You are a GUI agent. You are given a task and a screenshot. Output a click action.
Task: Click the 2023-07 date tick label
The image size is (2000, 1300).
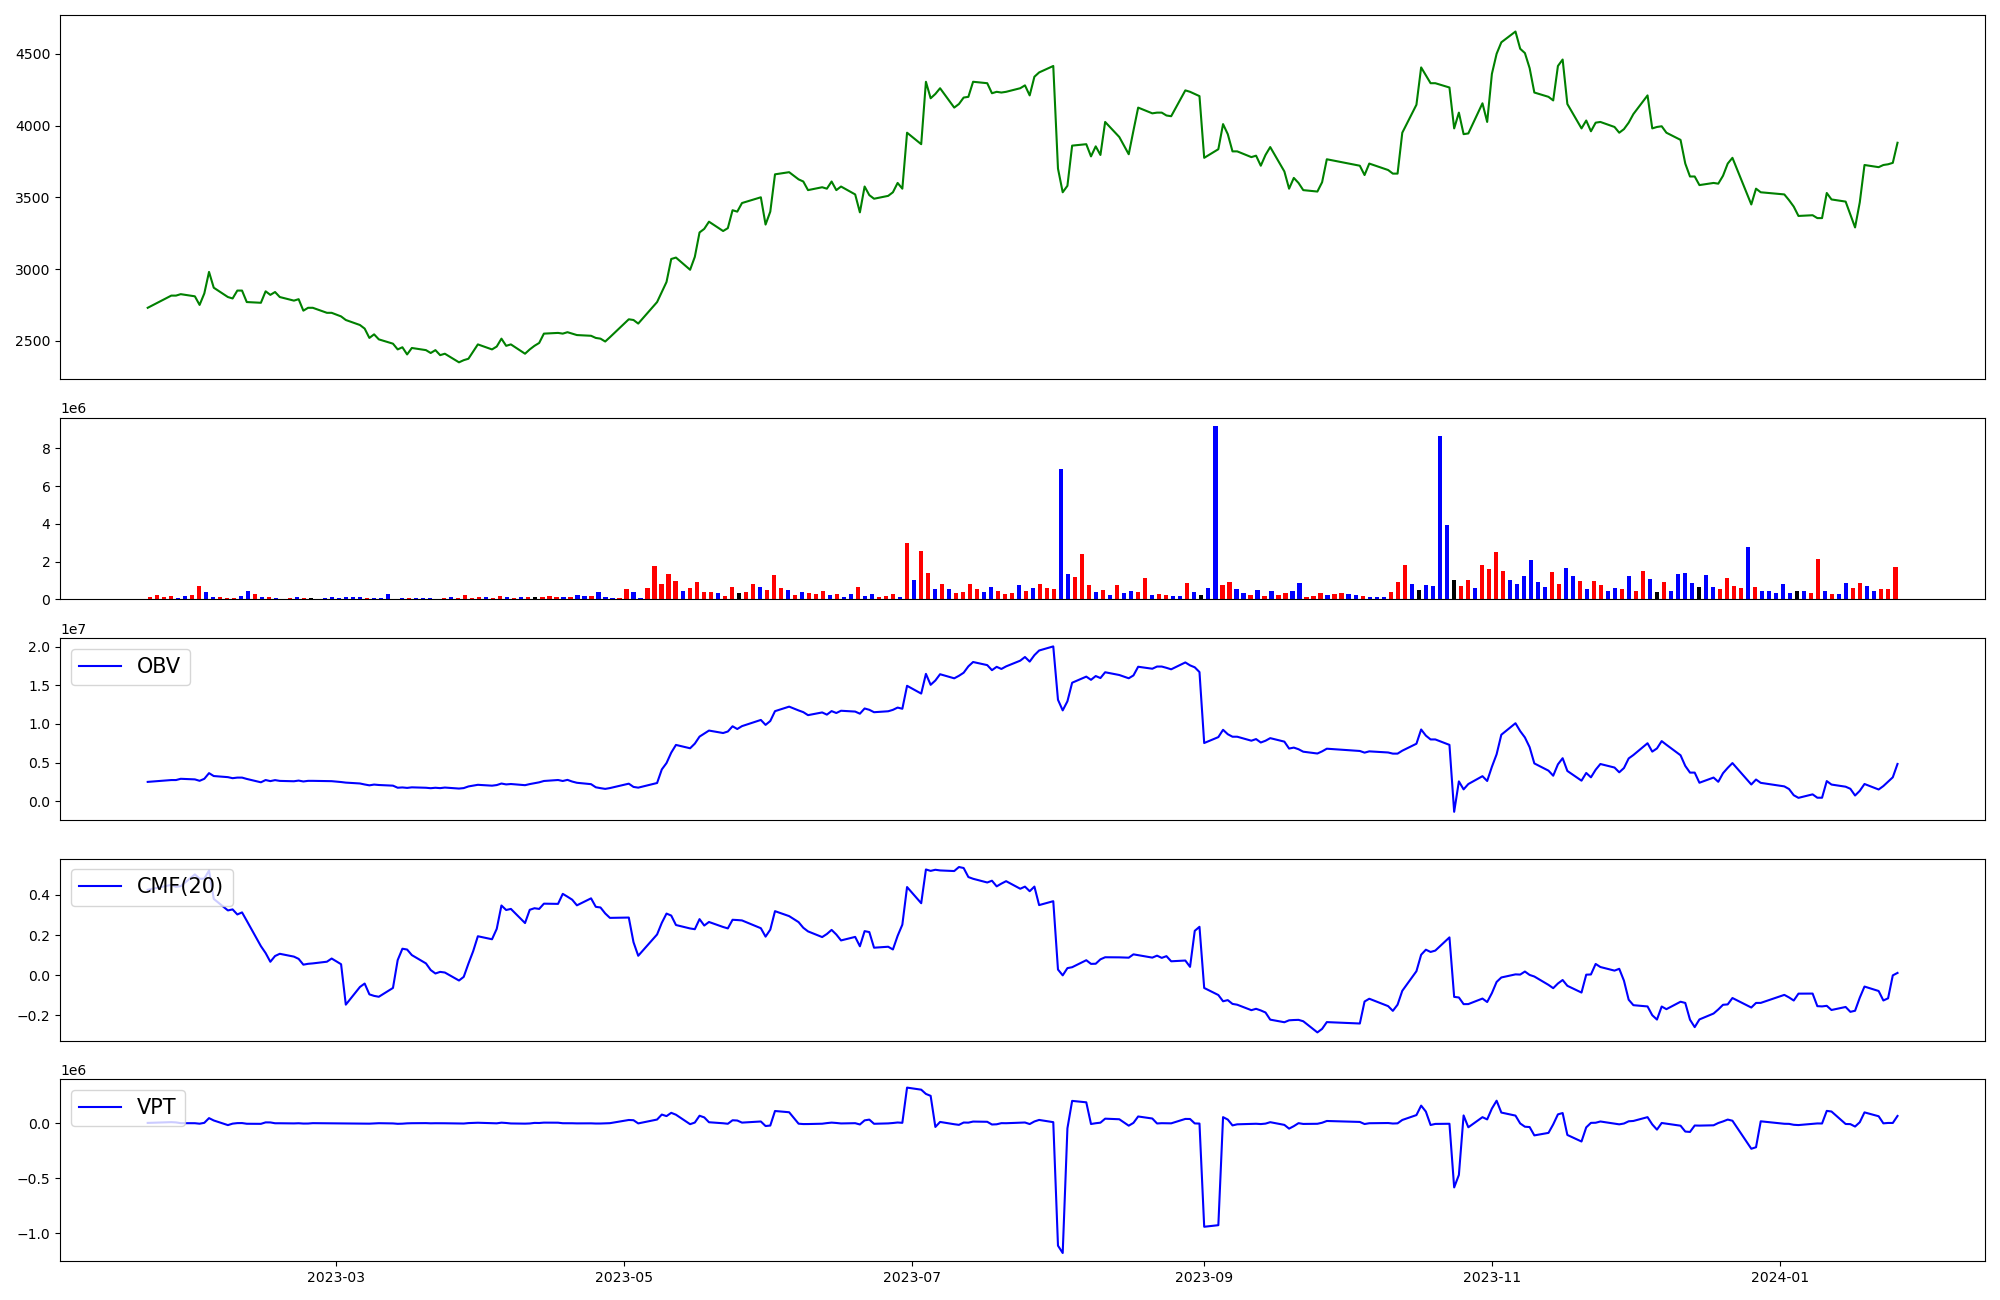point(912,1277)
